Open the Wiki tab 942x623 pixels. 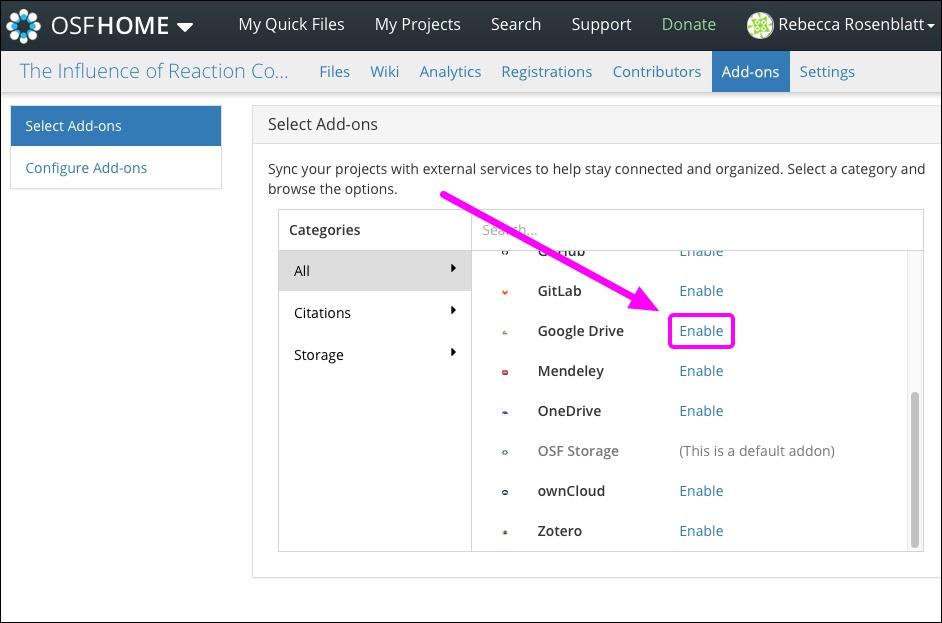click(385, 71)
